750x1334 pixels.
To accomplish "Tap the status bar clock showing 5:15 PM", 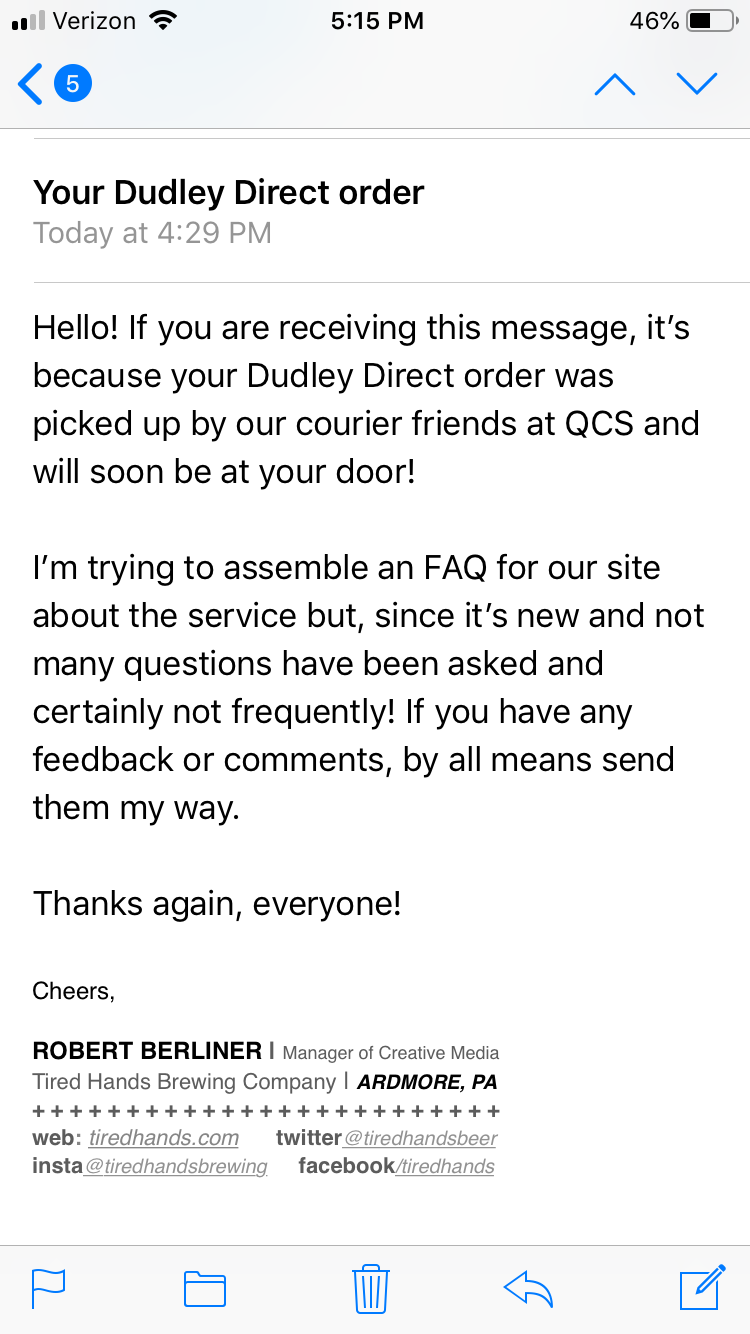I will click(x=377, y=21).
